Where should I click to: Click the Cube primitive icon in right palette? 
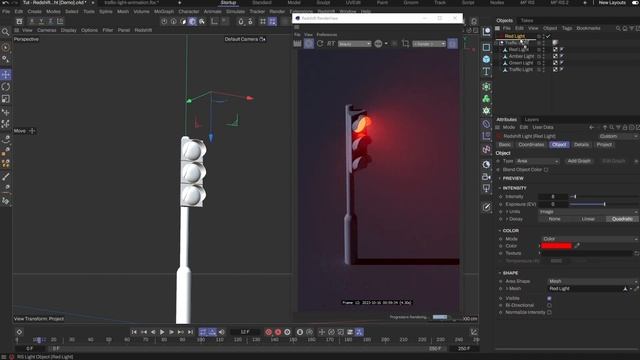(486, 47)
